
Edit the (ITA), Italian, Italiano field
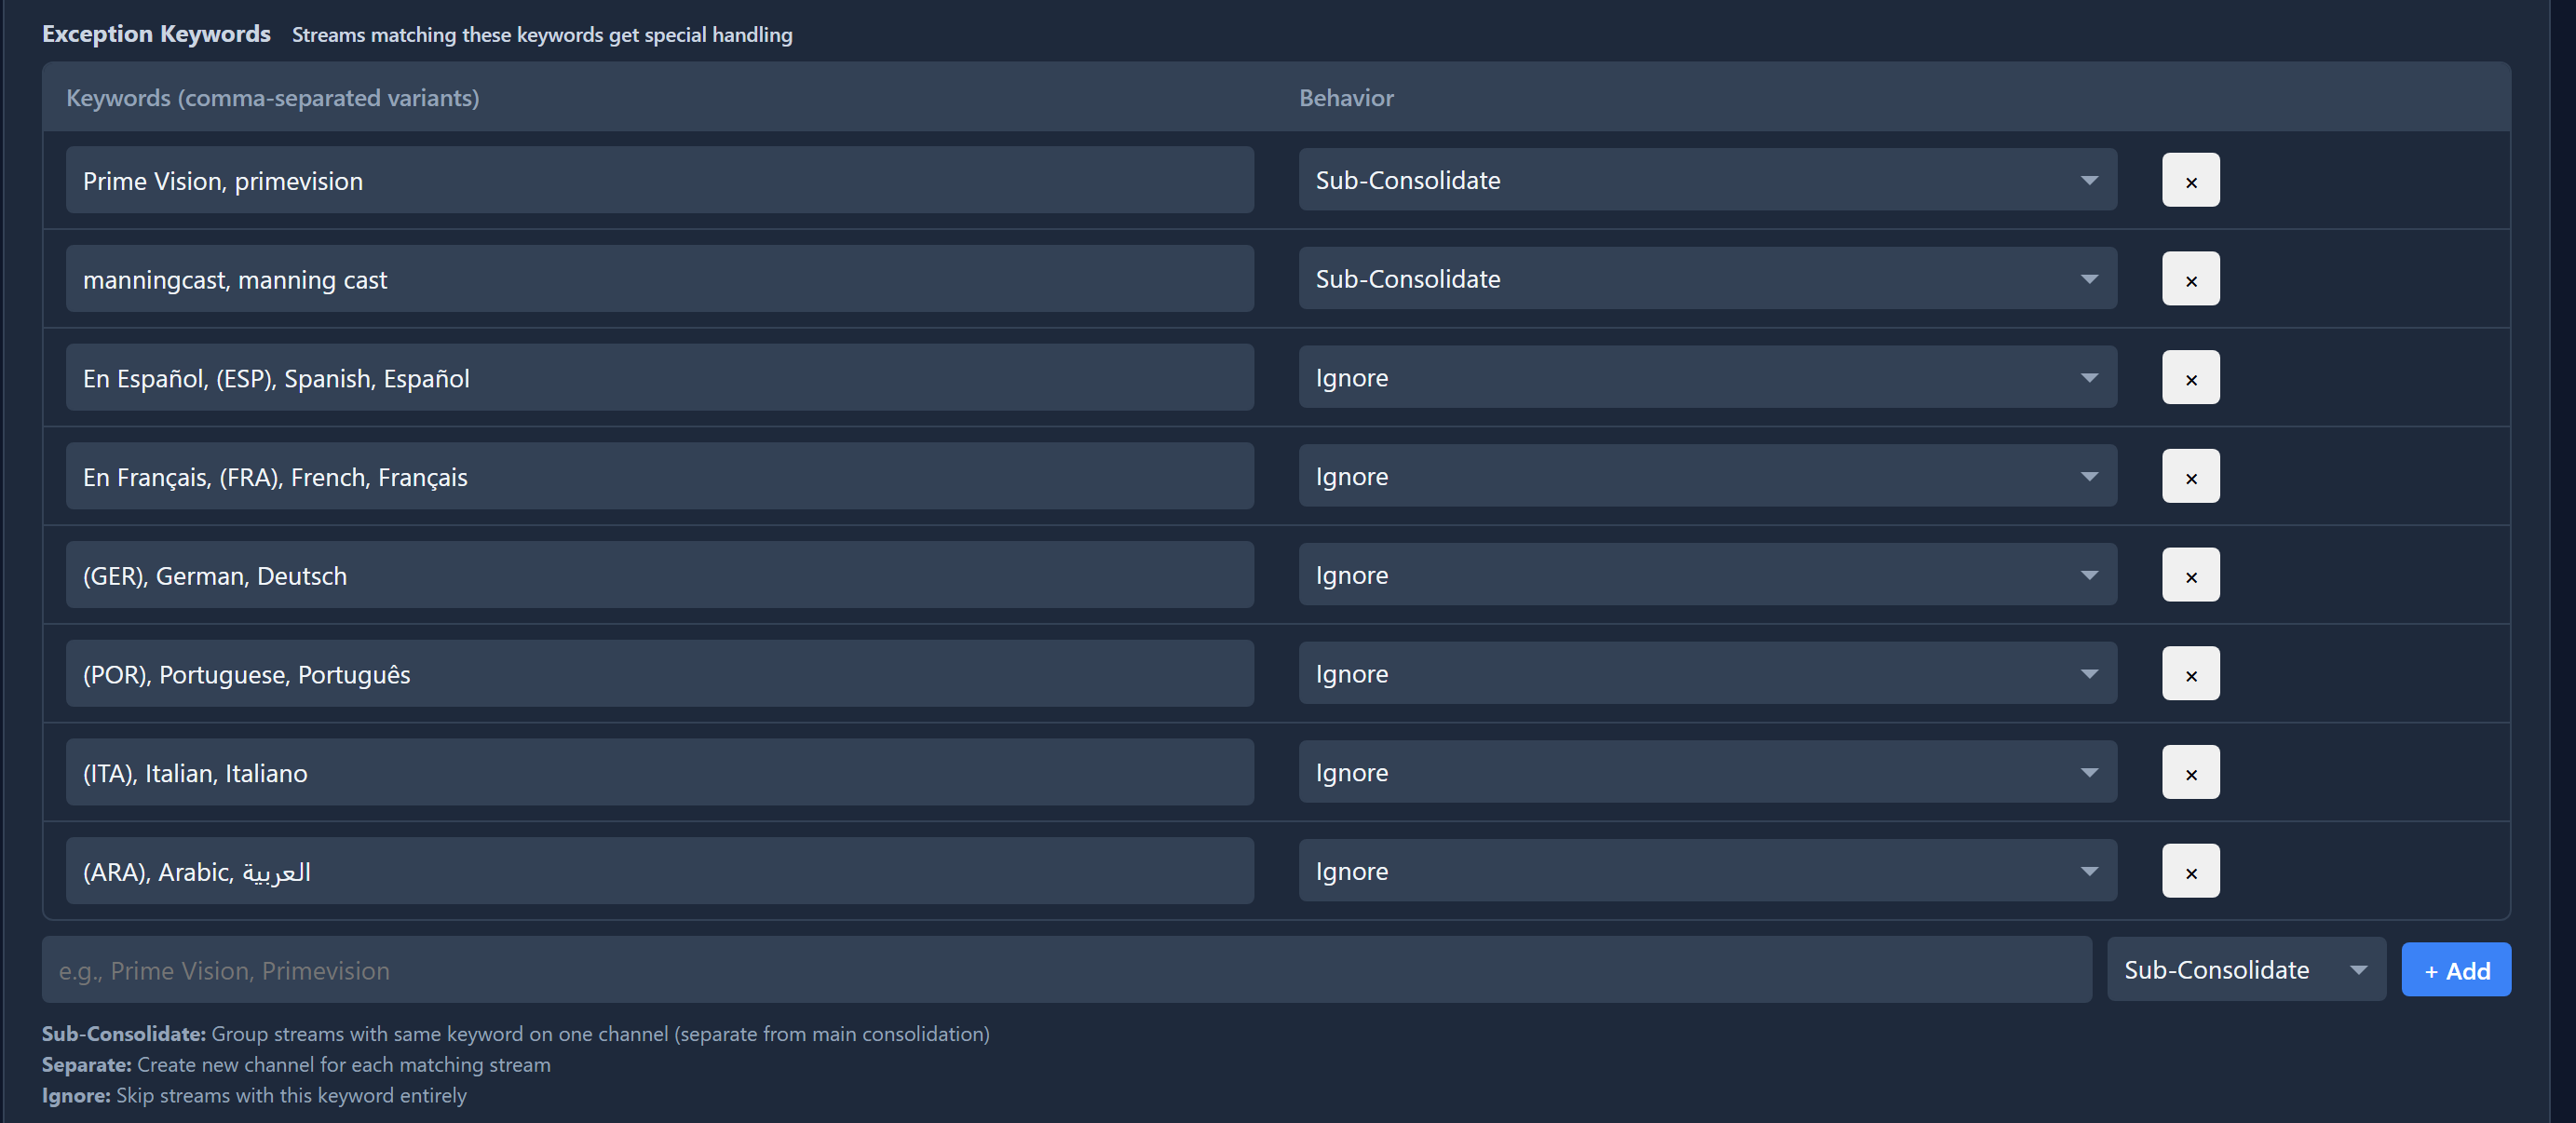pyautogui.click(x=659, y=773)
